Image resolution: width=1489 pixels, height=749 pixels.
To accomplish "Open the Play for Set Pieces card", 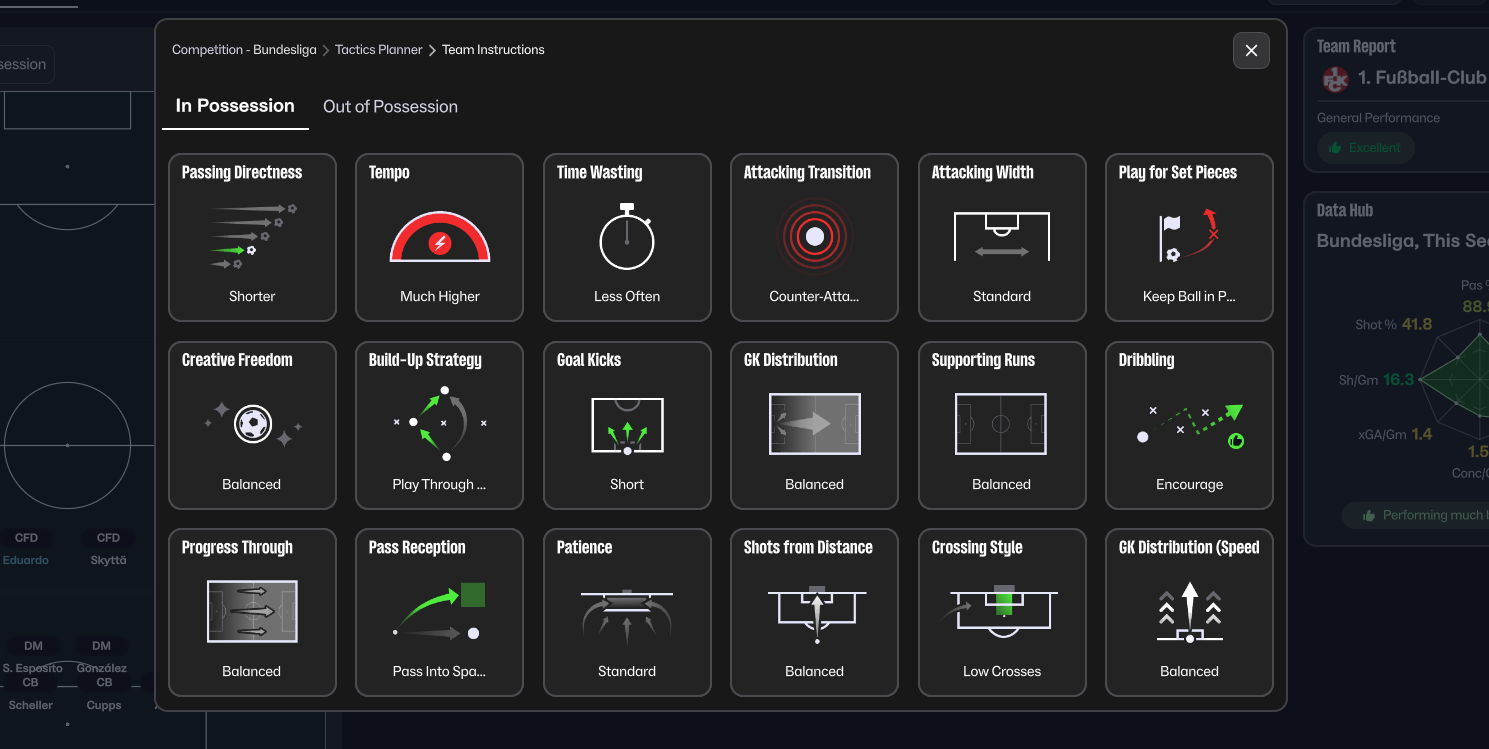I will pyautogui.click(x=1189, y=237).
